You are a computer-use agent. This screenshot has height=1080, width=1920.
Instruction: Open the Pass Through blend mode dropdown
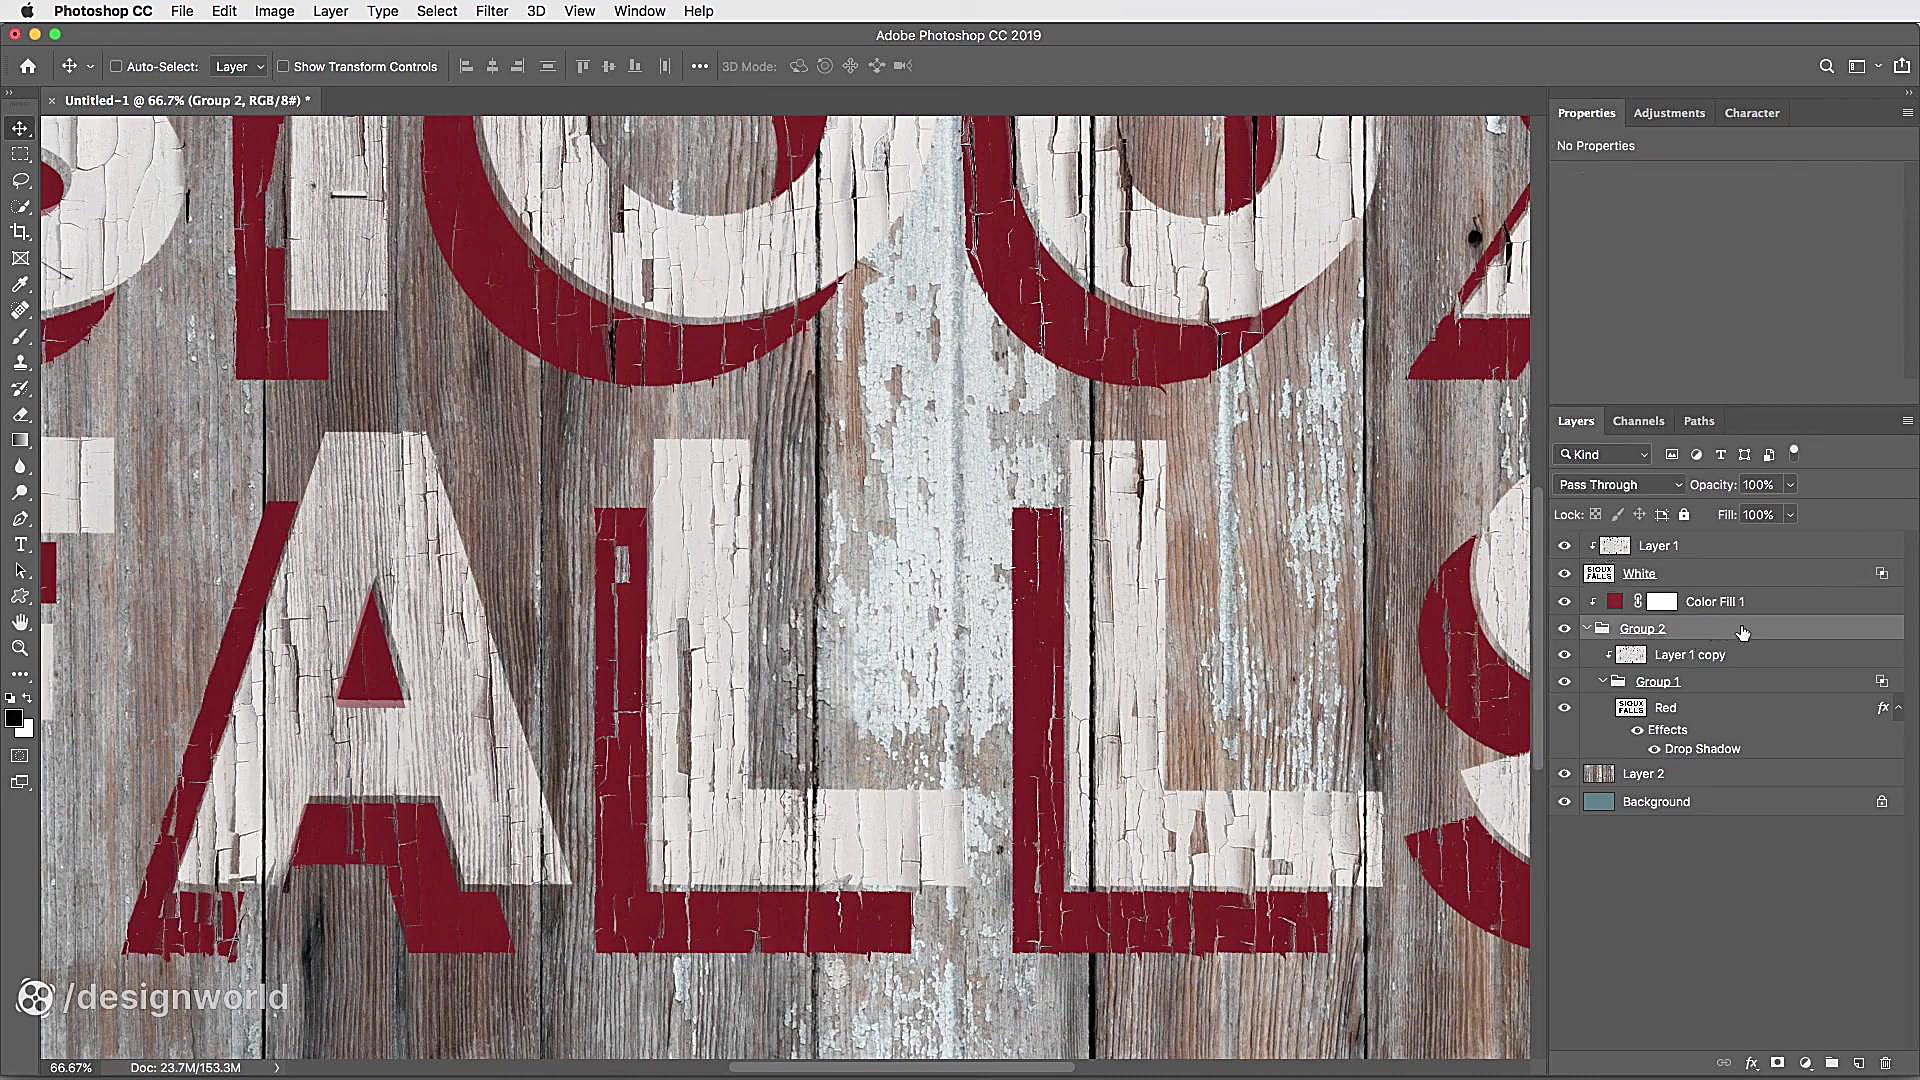coord(1620,485)
